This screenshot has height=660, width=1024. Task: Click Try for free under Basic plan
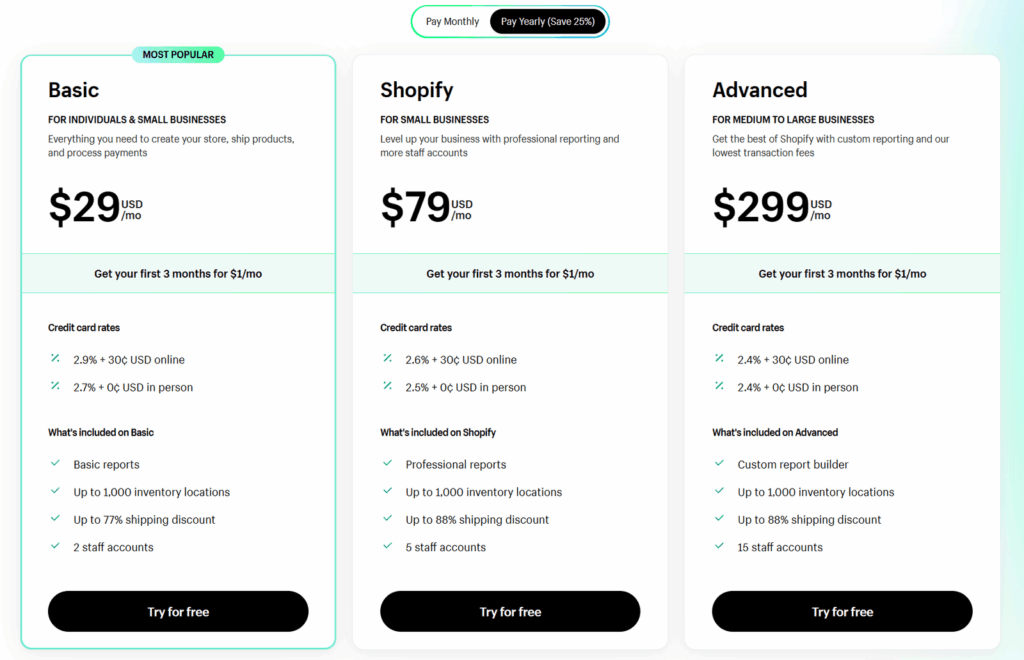(x=178, y=611)
